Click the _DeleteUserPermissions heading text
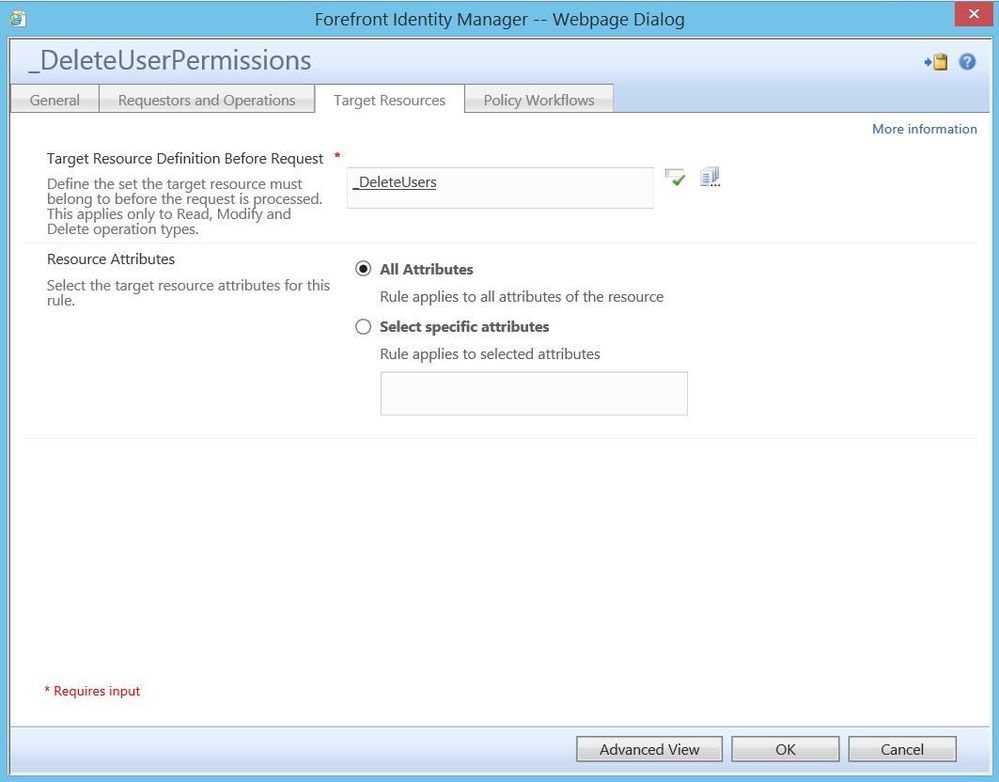 170,61
